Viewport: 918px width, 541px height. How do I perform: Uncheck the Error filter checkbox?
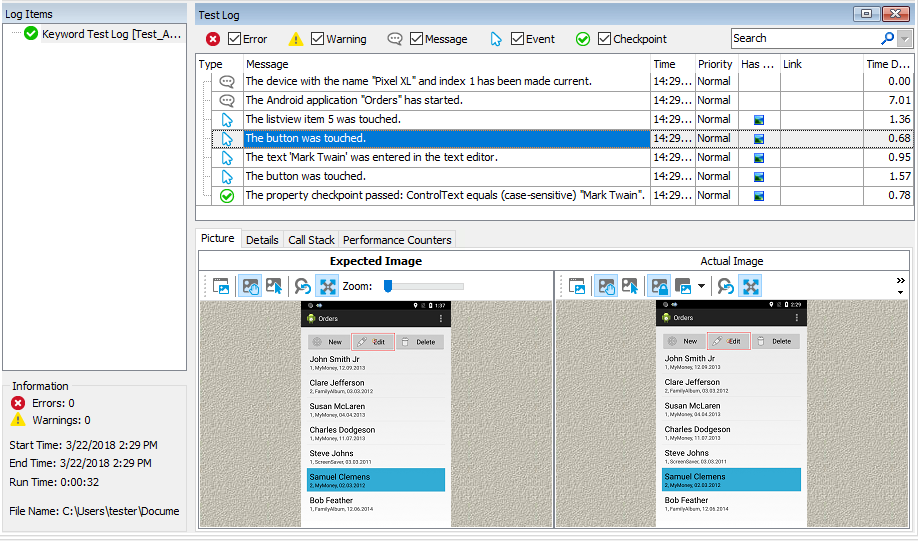pos(234,39)
